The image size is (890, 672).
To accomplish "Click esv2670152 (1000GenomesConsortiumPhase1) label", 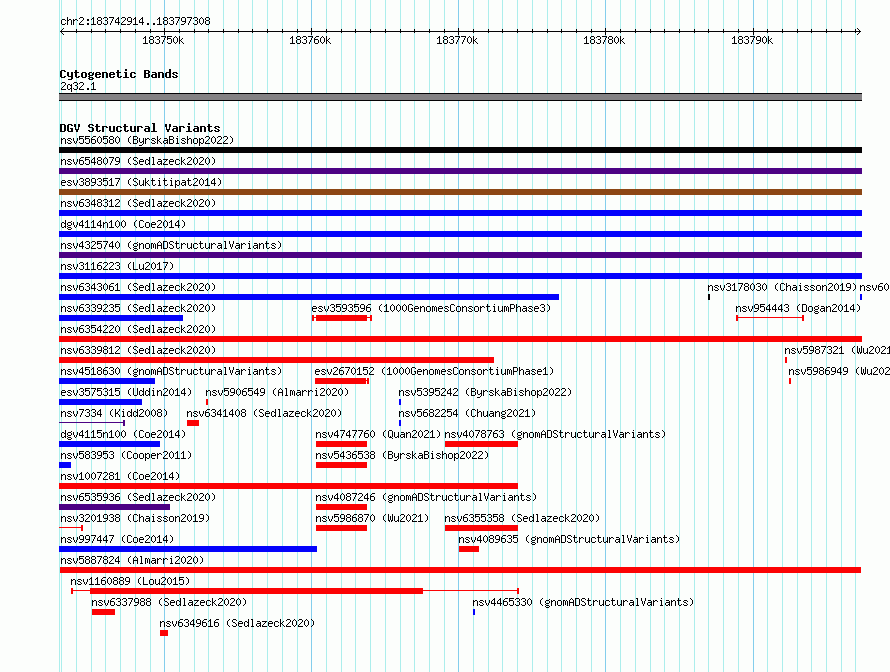I will point(434,371).
